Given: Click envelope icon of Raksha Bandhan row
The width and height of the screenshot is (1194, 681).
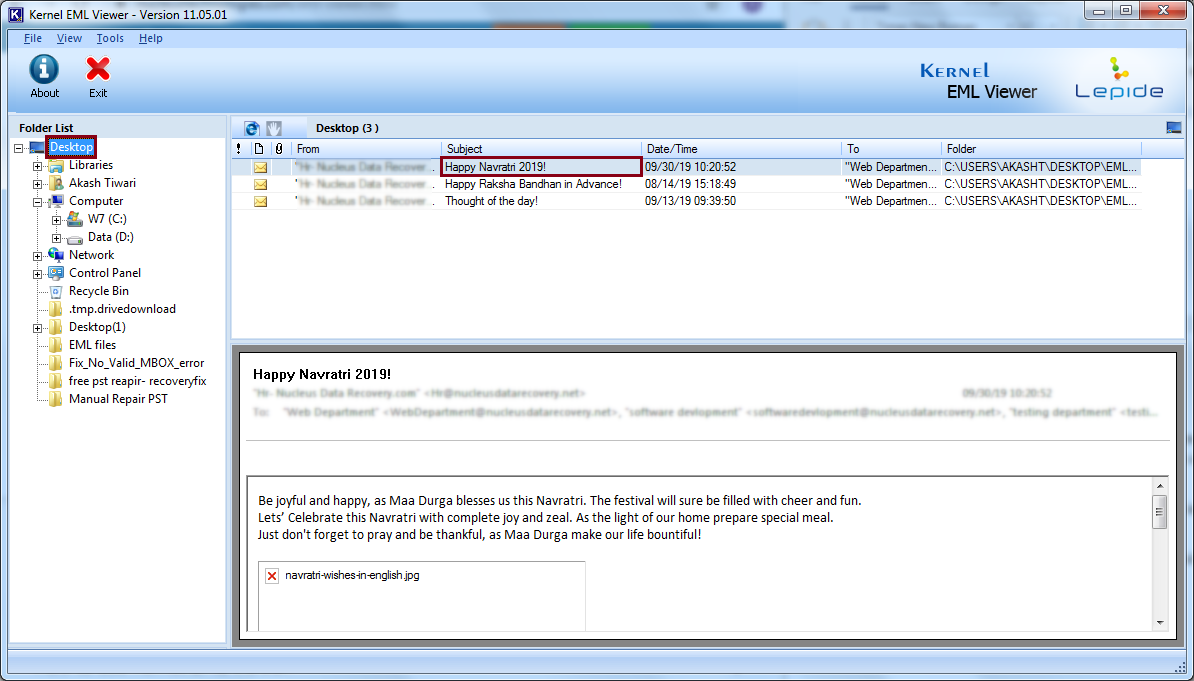Looking at the screenshot, I should [260, 184].
